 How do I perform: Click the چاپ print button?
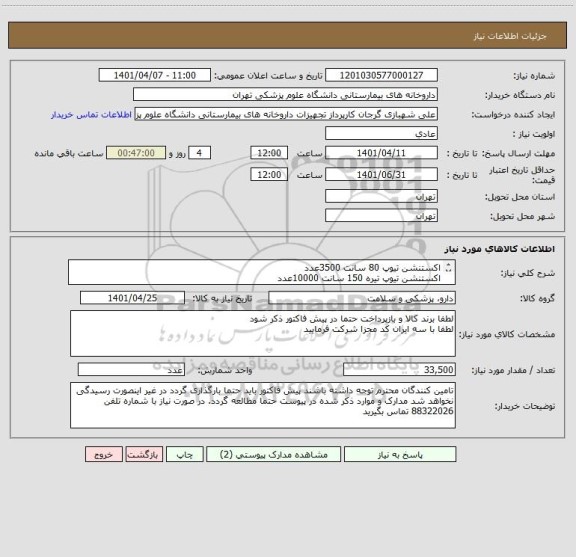184,454
